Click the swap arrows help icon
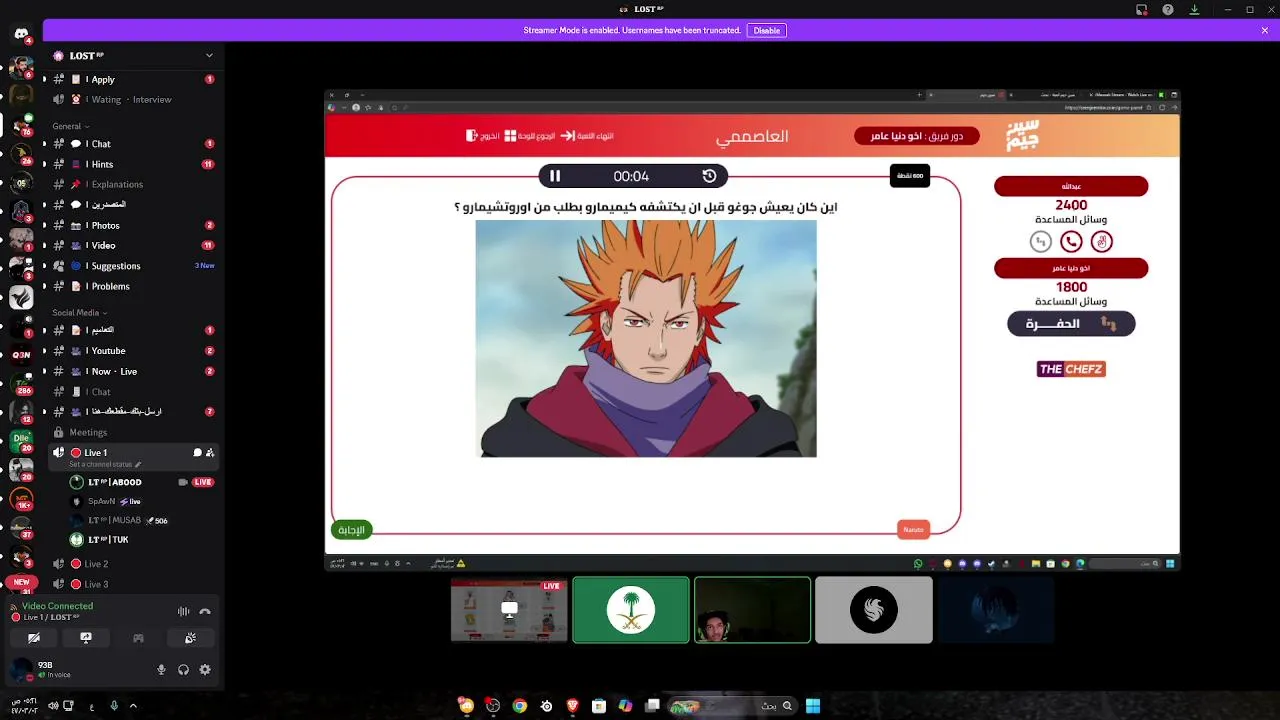This screenshot has height=720, width=1280. click(1041, 241)
